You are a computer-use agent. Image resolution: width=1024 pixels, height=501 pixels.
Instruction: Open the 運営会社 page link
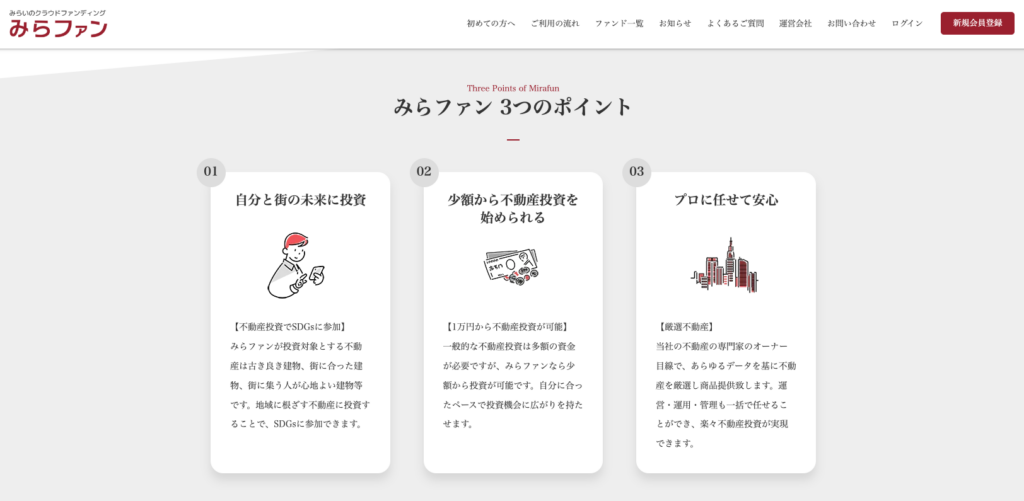pyautogui.click(x=795, y=23)
